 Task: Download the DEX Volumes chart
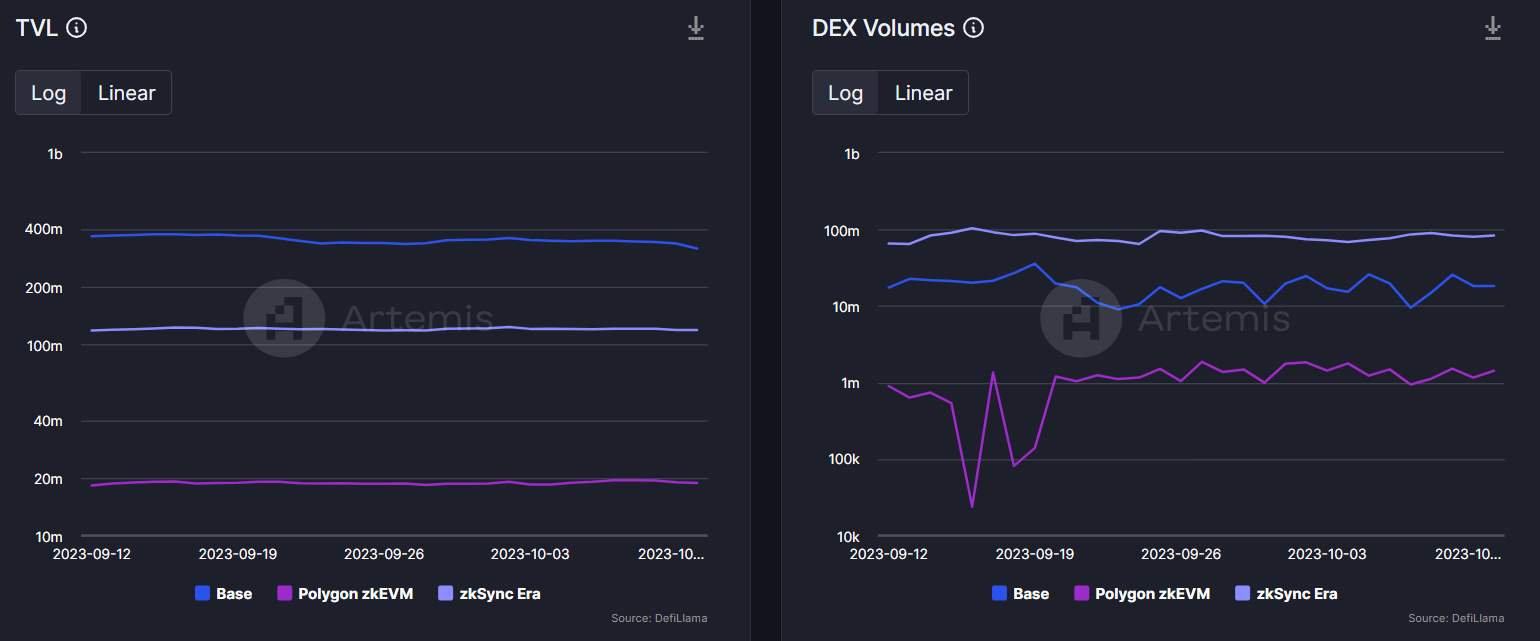pyautogui.click(x=1493, y=28)
